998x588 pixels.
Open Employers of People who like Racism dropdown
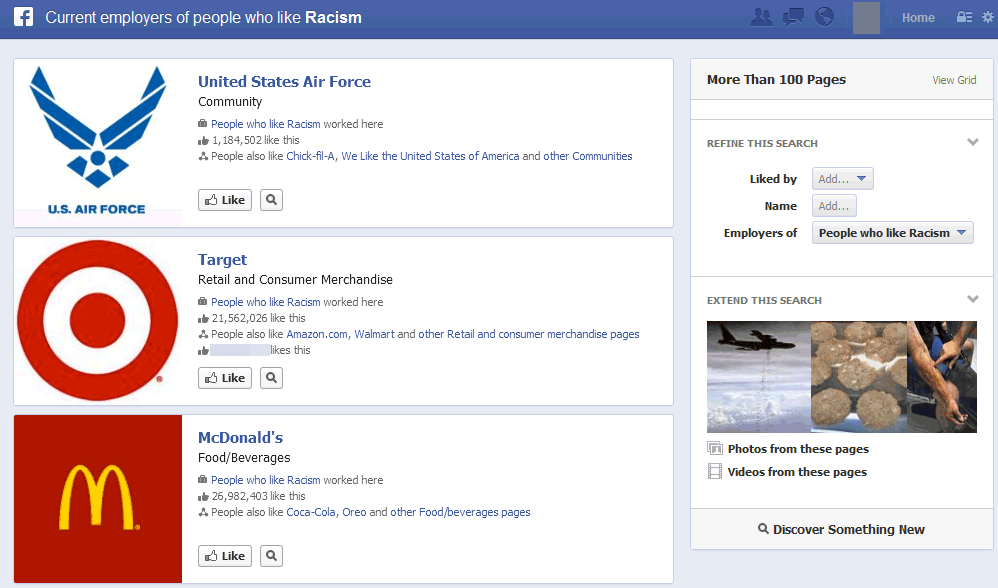pyautogui.click(x=892, y=233)
